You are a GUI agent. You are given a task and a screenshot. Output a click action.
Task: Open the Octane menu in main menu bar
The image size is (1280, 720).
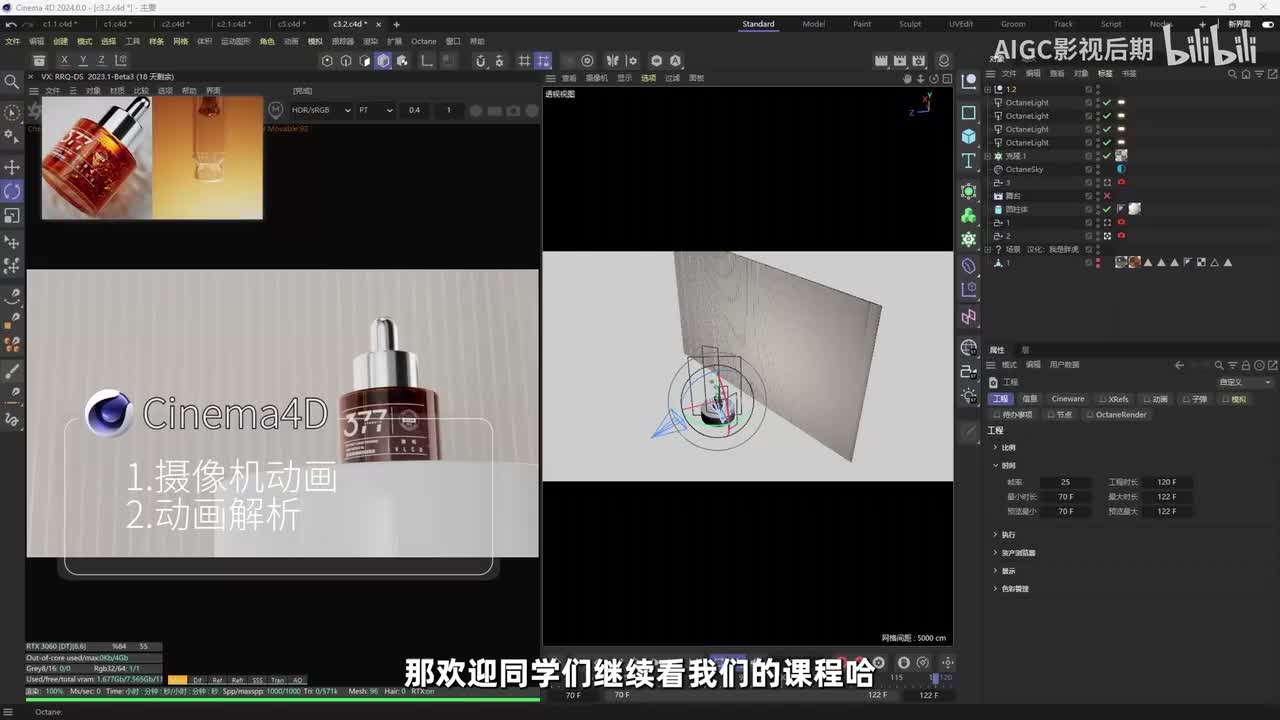424,42
